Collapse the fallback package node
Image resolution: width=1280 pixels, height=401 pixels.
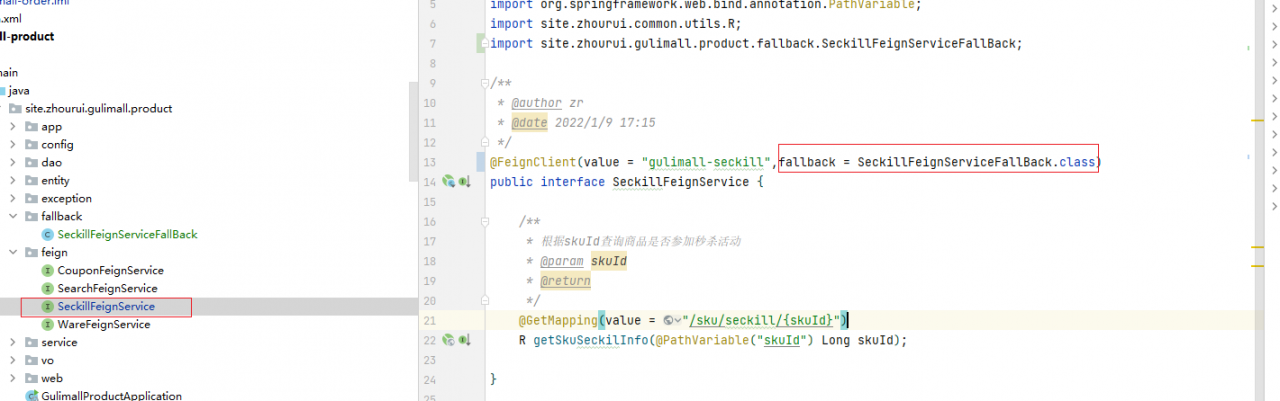click(13, 216)
